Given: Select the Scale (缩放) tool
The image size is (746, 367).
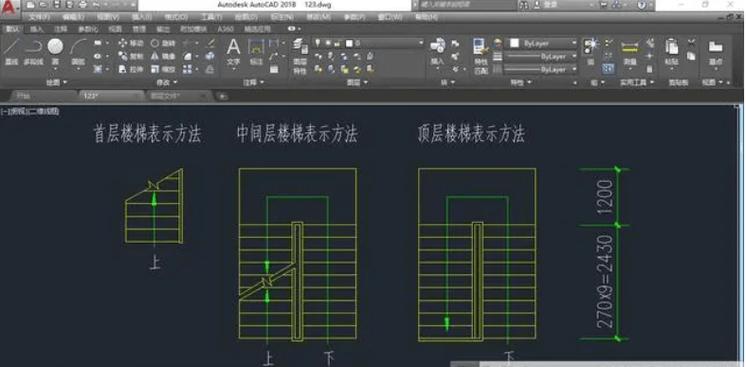Looking at the screenshot, I should pyautogui.click(x=163, y=69).
